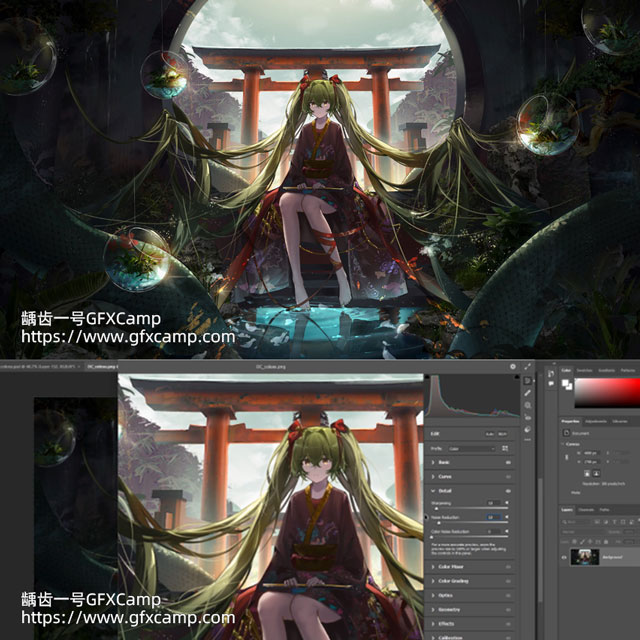Toggle the canvas width-height link icon
Viewport: 640px width, 640px height.
click(x=567, y=457)
